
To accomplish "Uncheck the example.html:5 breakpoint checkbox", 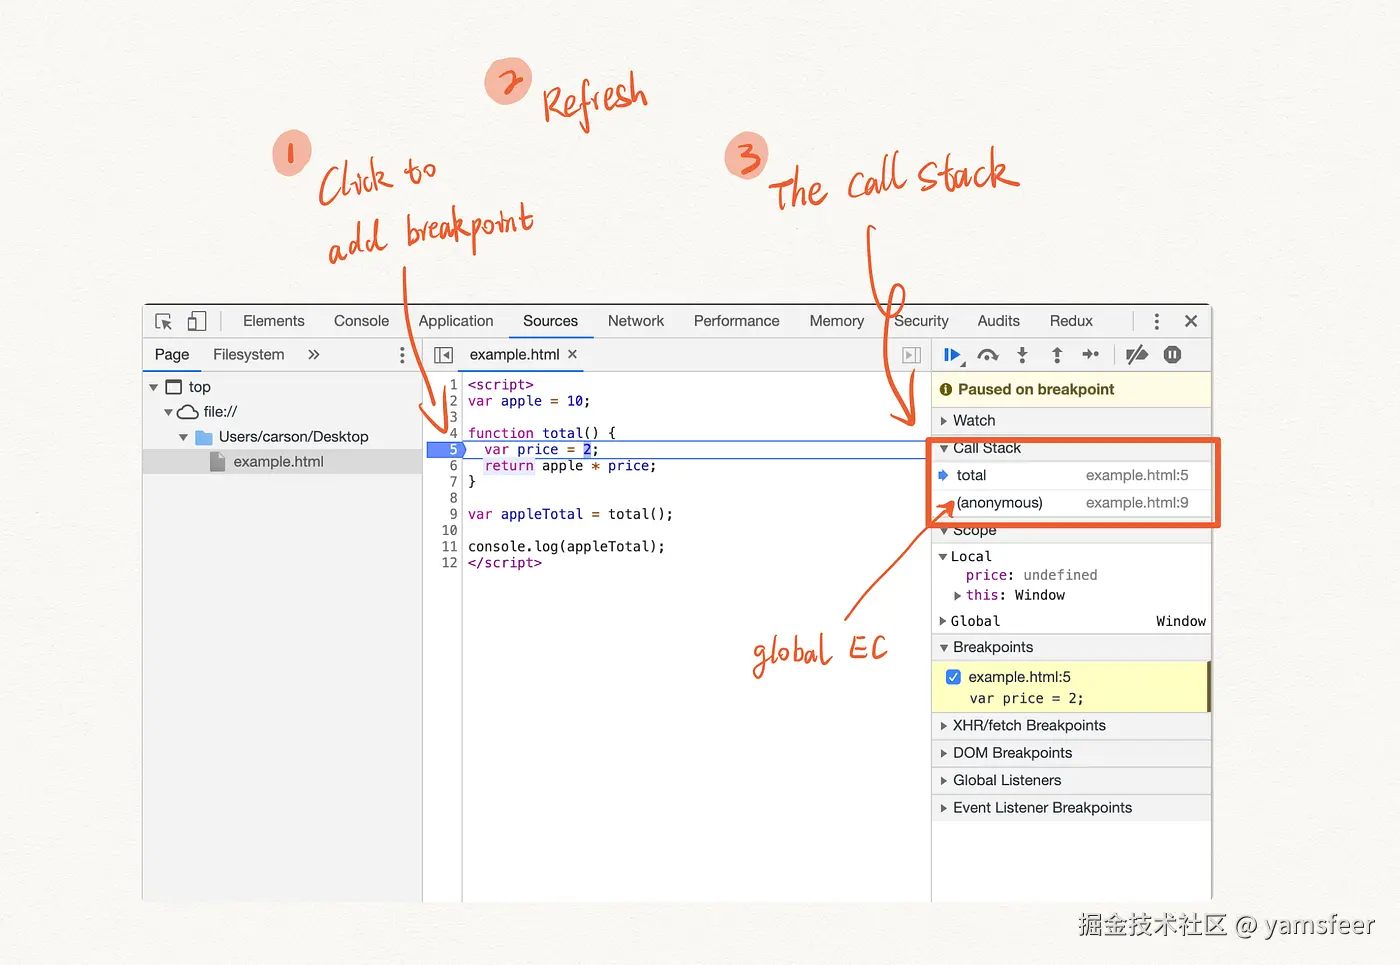I will (x=953, y=677).
